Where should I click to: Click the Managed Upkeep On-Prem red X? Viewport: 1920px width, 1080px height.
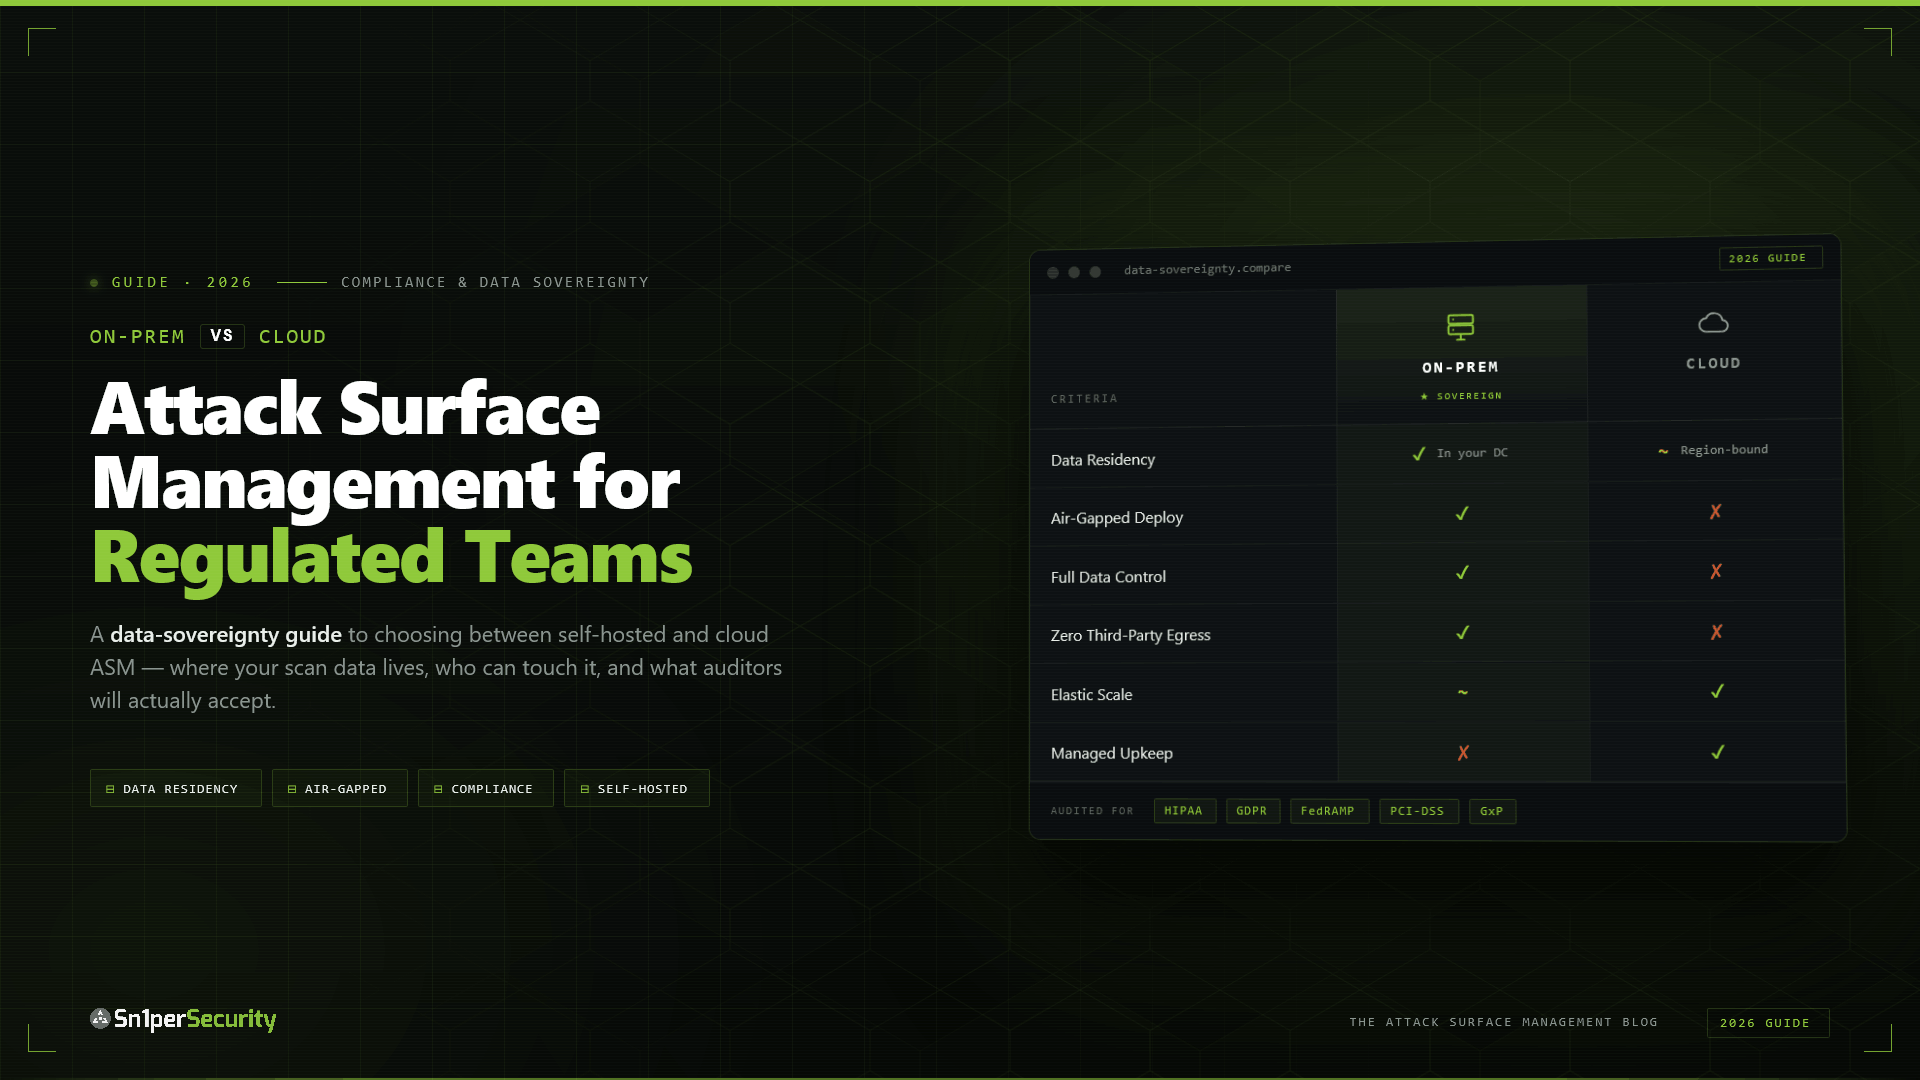tap(1463, 753)
